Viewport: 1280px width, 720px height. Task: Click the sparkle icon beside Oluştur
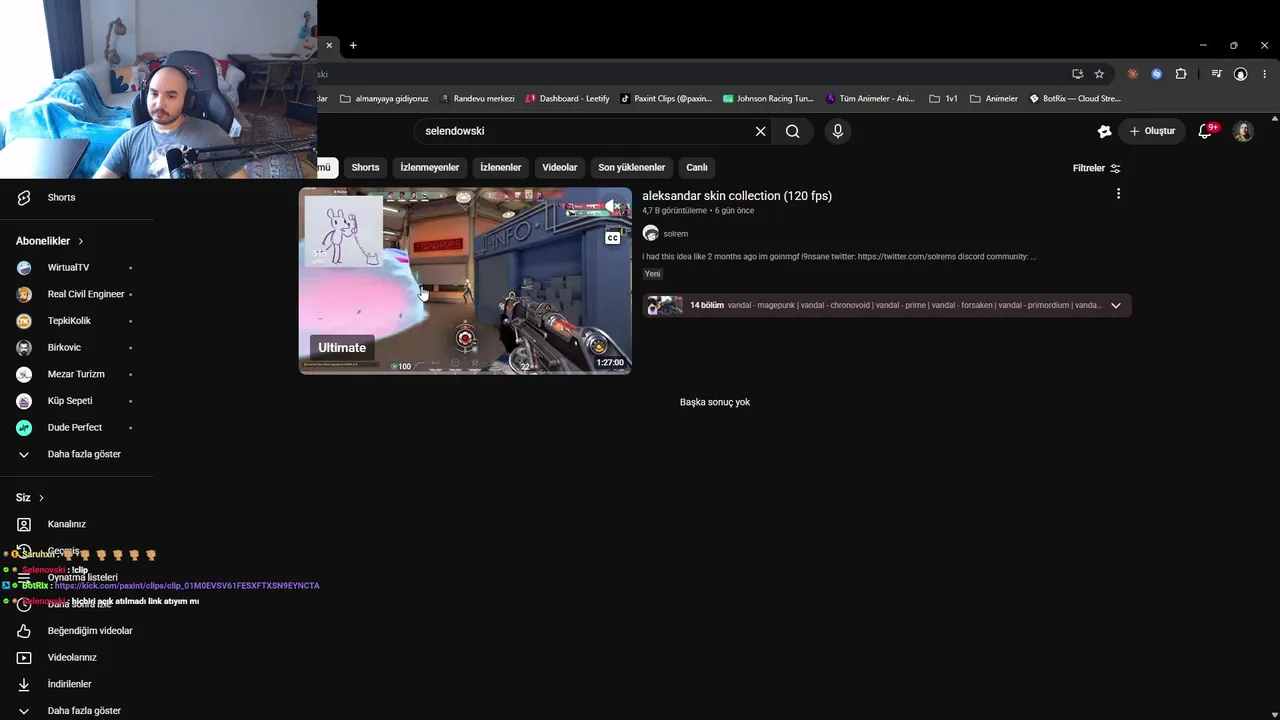coord(1104,131)
